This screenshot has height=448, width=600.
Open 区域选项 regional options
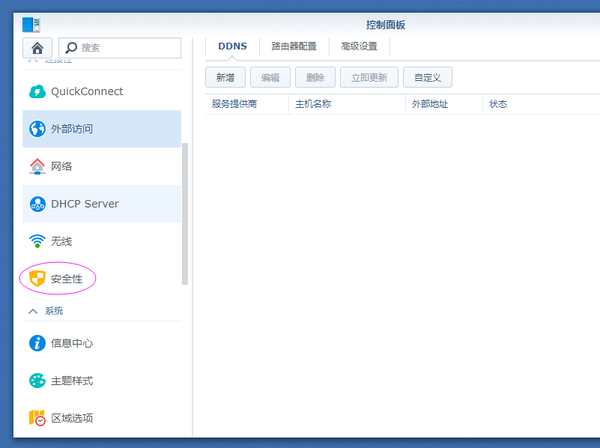coord(101,418)
